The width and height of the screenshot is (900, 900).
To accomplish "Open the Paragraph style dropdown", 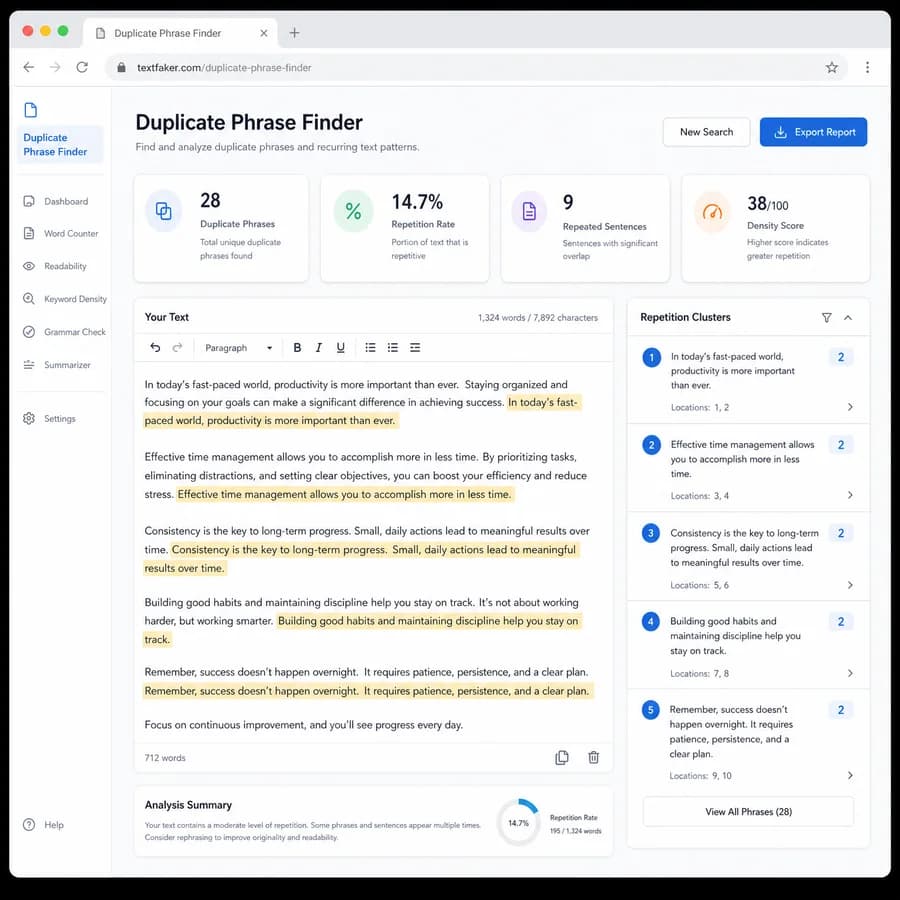I will pos(238,348).
